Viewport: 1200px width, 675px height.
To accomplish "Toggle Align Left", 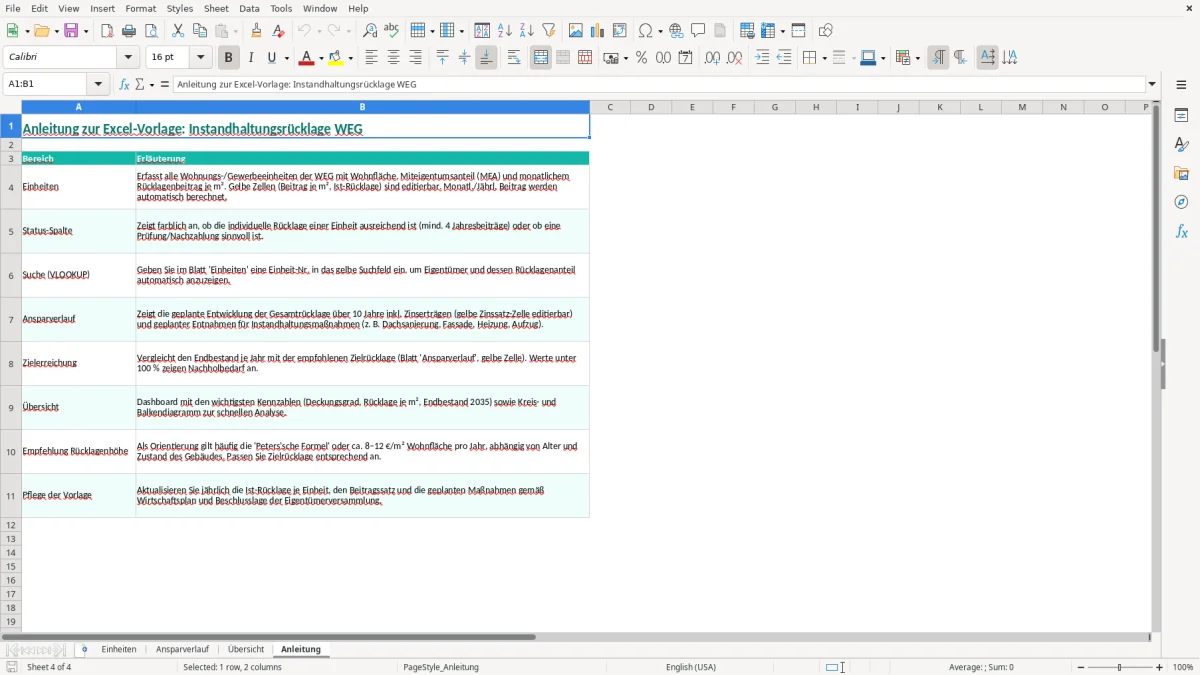I will [371, 58].
